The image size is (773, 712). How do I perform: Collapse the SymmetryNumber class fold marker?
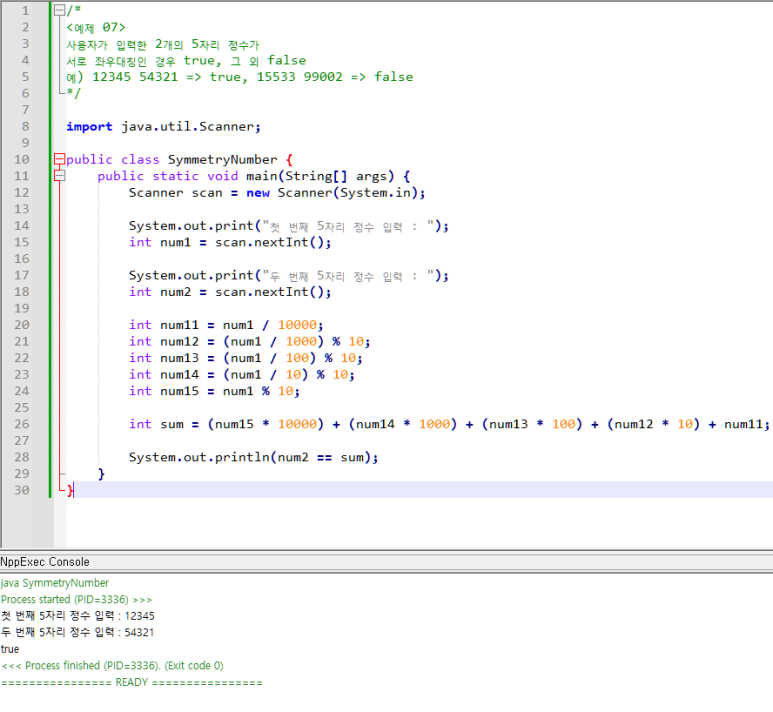[x=59, y=159]
